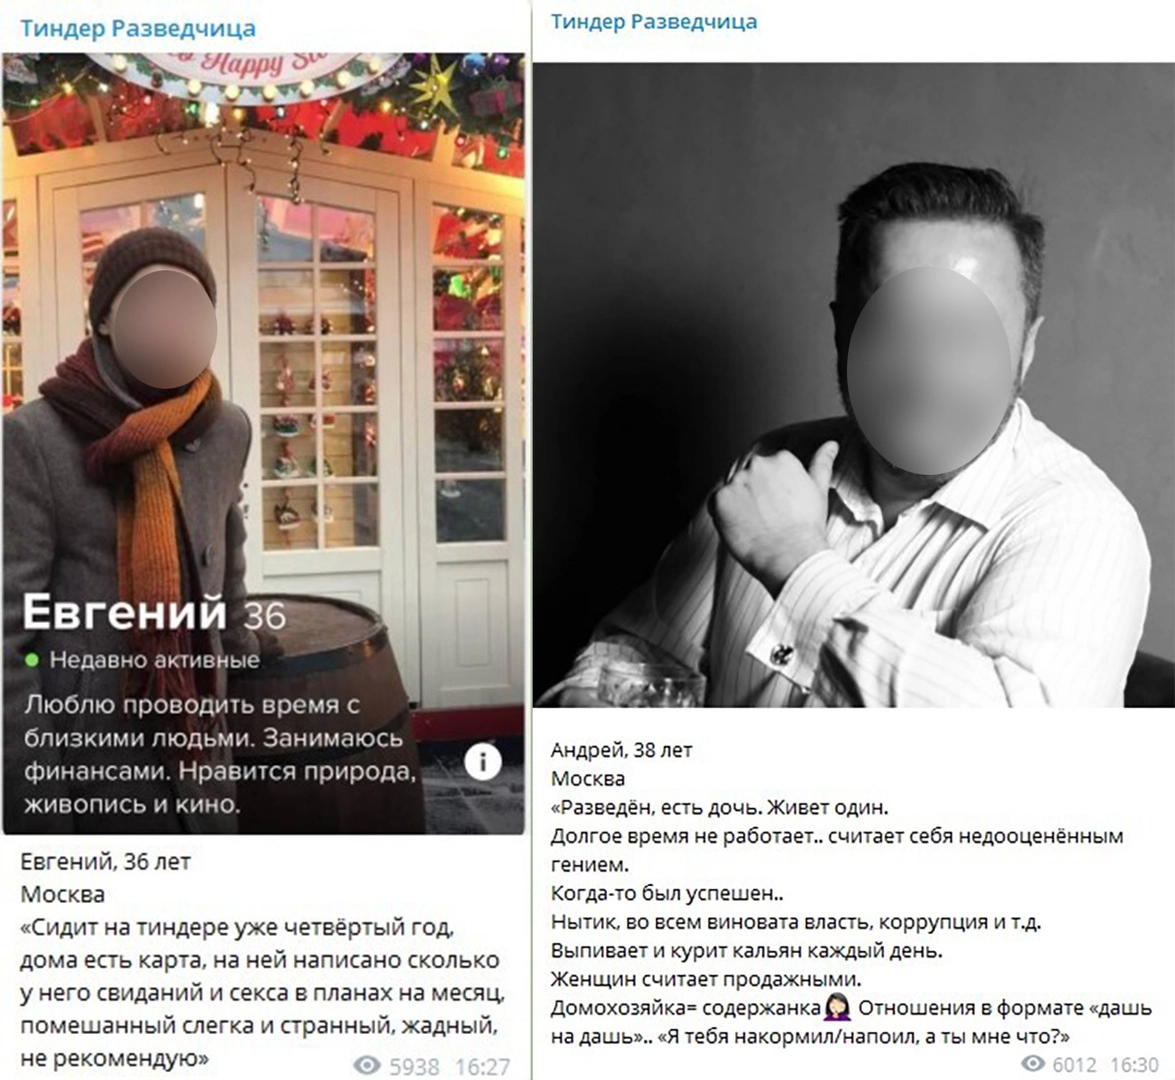This screenshot has height=1080, width=1175.
Task: Click the 5938 view count
Action: point(415,1066)
